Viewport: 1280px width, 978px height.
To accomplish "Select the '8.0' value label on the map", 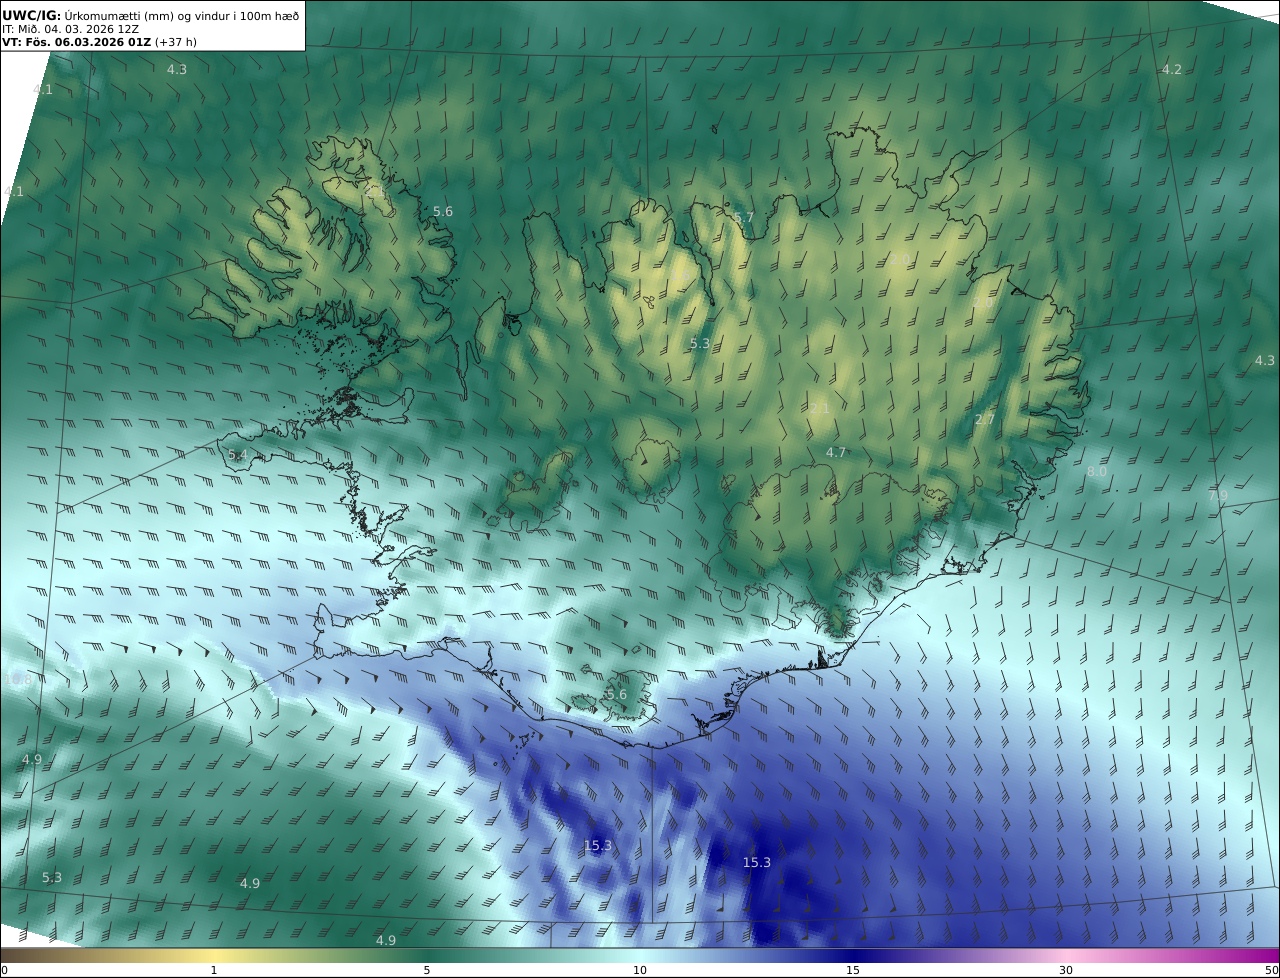I will 1097,471.
